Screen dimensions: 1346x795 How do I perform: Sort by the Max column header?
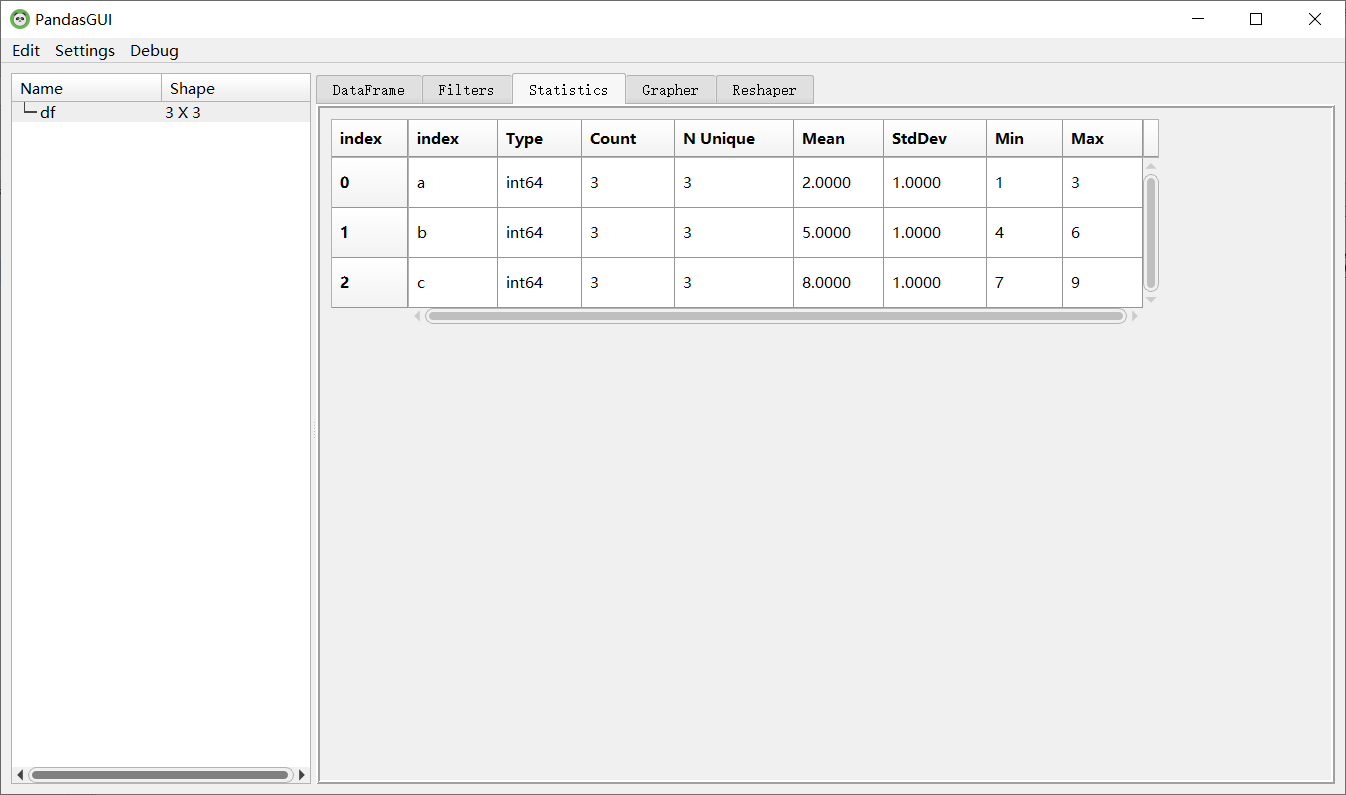click(1102, 139)
